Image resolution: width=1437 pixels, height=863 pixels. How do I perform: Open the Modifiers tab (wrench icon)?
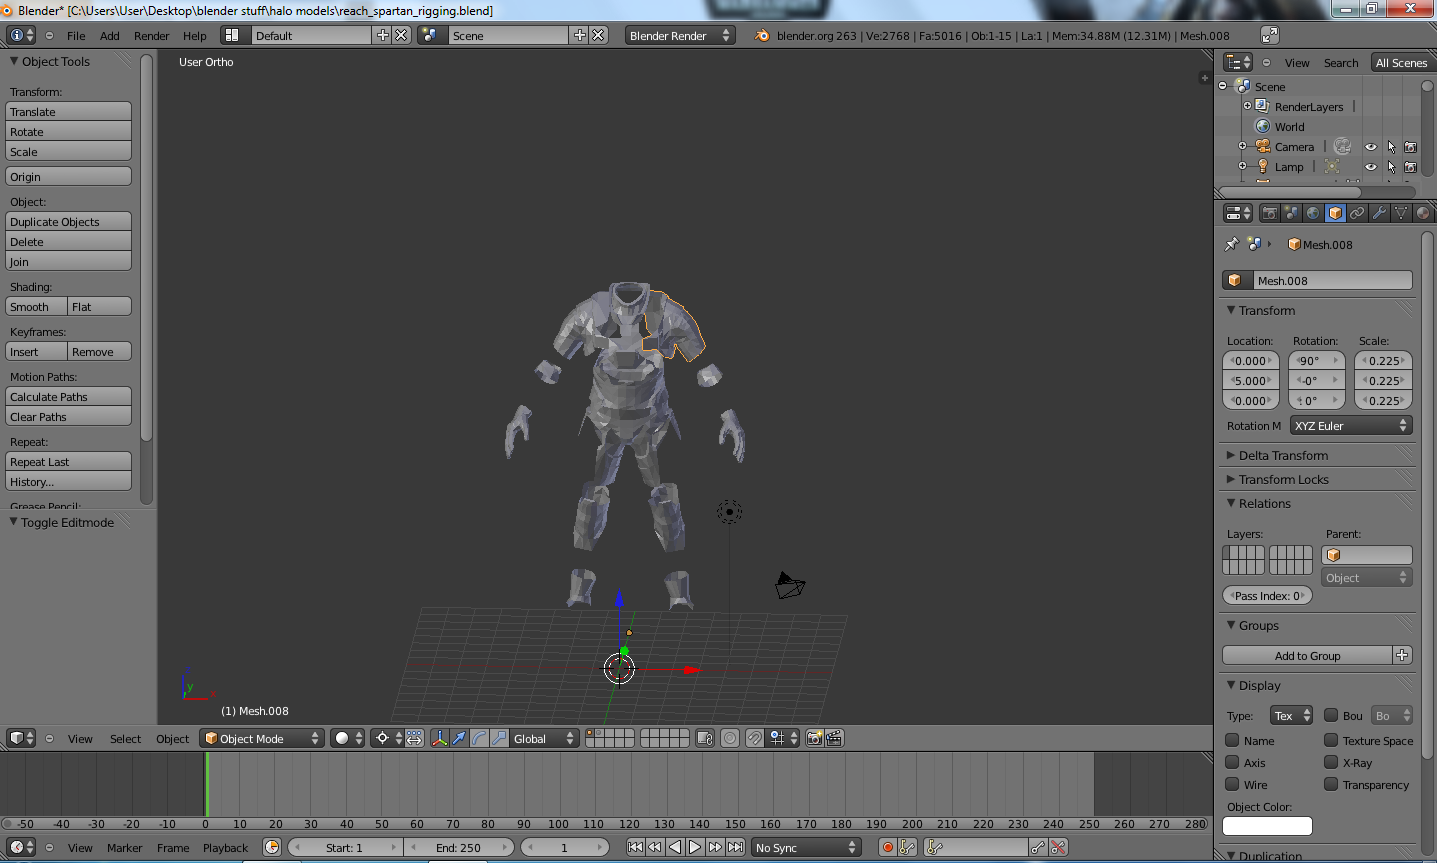pyautogui.click(x=1379, y=213)
